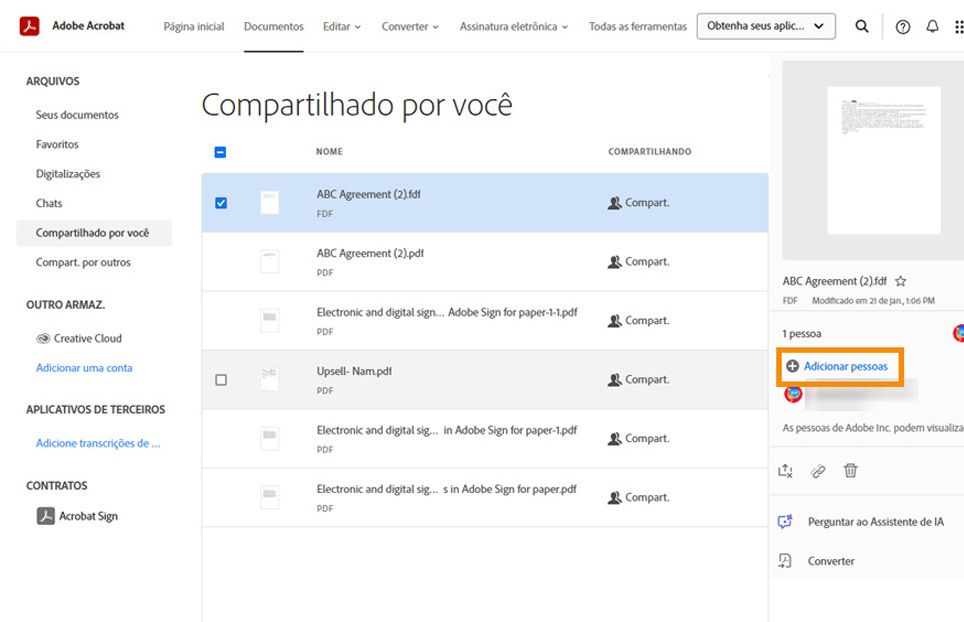
Task: Open notifications via bell icon
Action: 931,26
